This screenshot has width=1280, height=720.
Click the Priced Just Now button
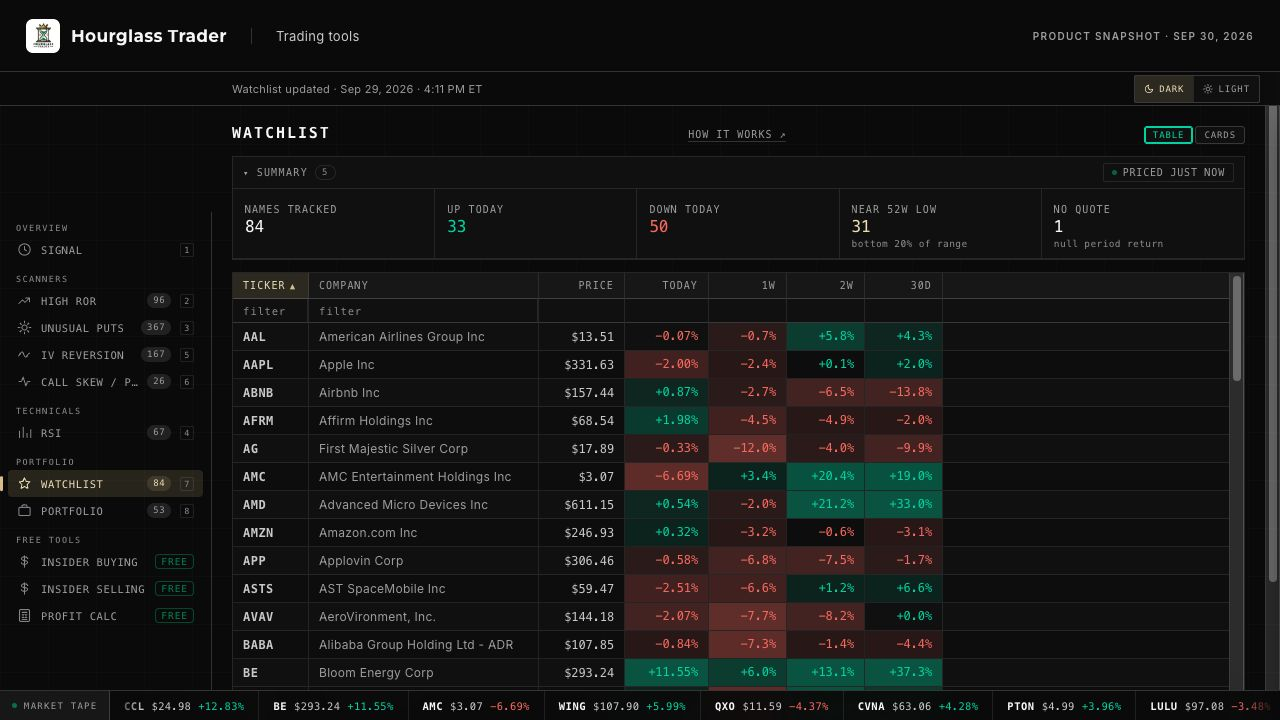(x=1168, y=172)
